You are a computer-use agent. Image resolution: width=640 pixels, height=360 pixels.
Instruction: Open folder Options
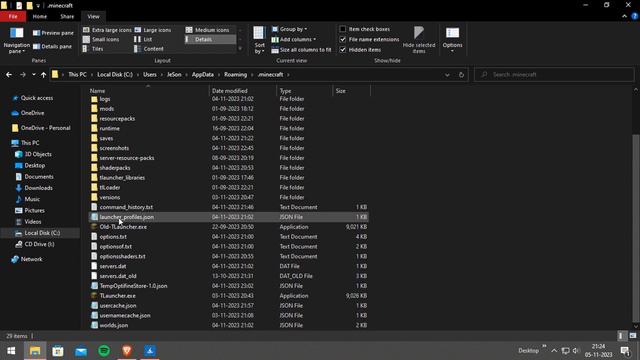point(452,40)
